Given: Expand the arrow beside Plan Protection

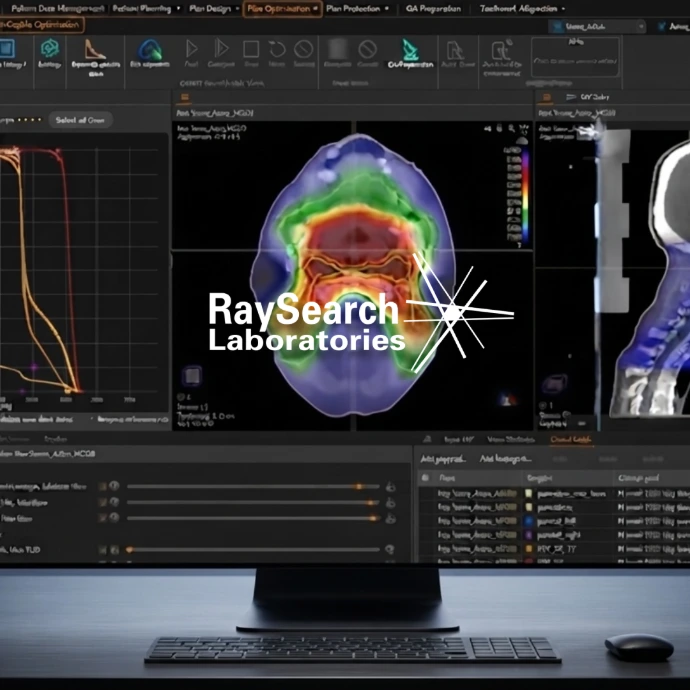Looking at the screenshot, I should pyautogui.click(x=386, y=8).
